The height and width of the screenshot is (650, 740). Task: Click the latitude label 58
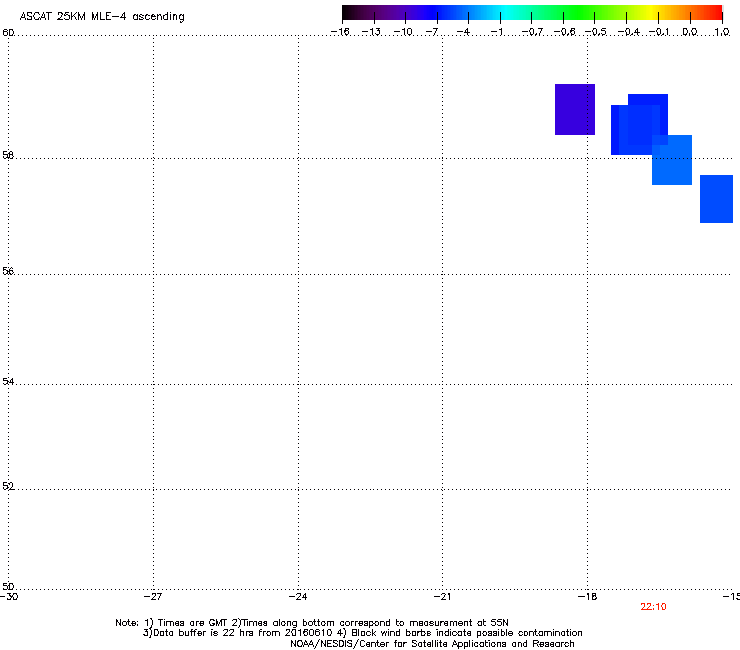coord(8,155)
